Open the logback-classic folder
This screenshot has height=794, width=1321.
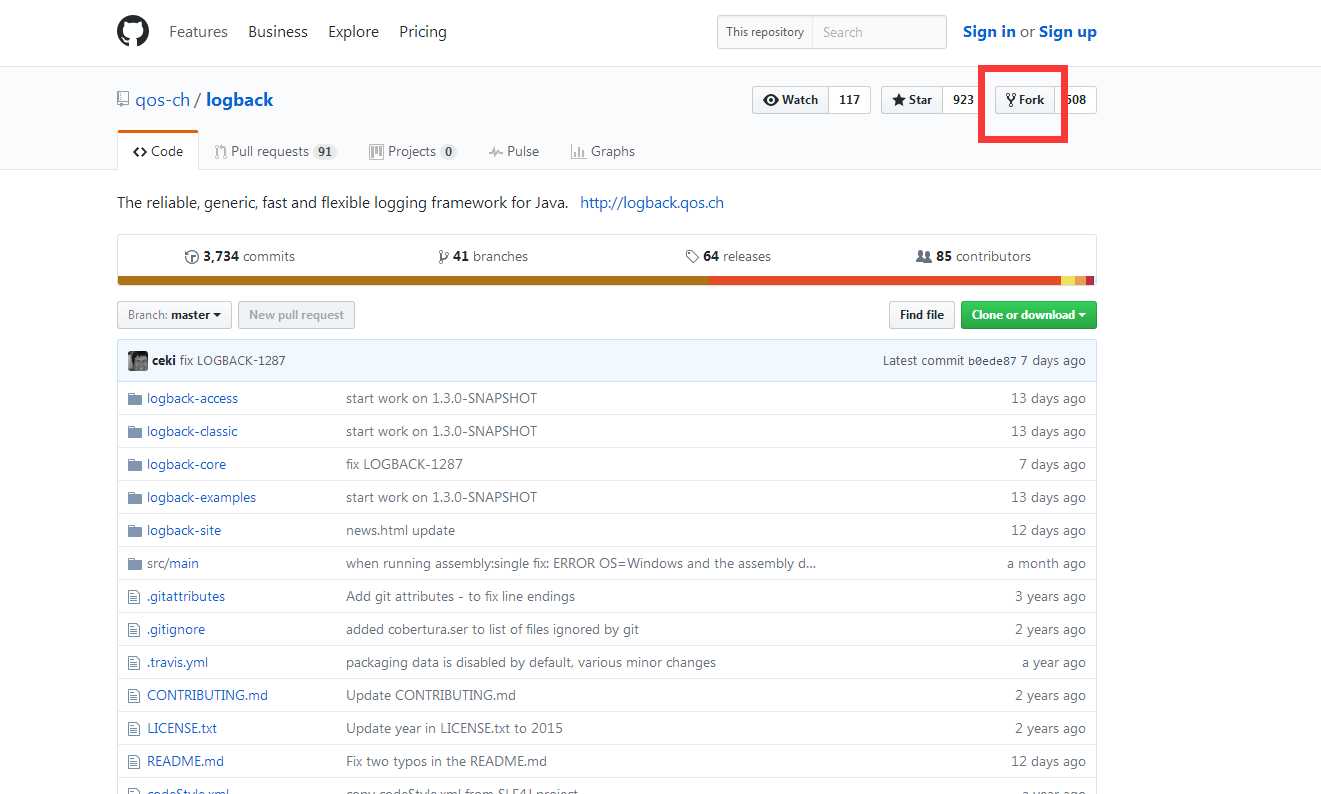192,432
